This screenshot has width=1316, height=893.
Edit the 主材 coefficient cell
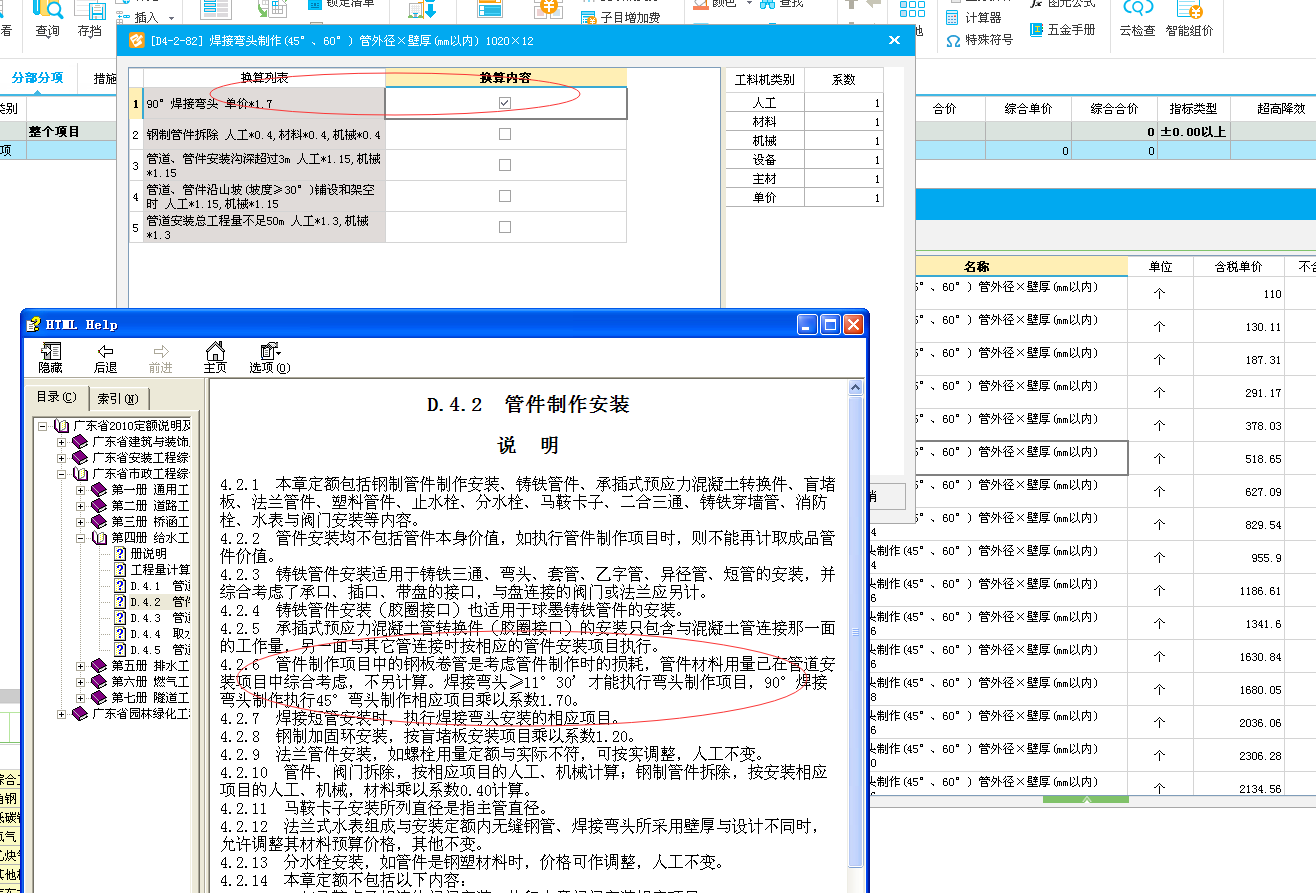tap(844, 179)
